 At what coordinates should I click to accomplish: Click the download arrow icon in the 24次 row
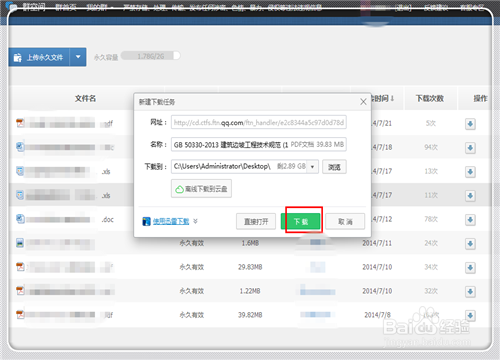470,244
